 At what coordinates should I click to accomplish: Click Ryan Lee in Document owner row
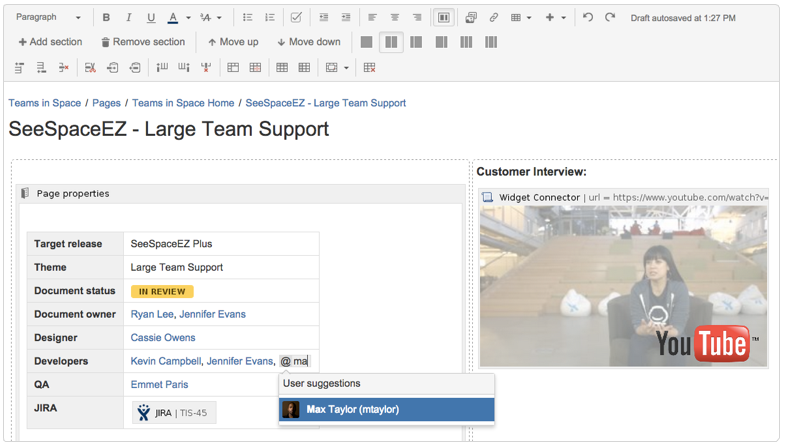[152, 314]
